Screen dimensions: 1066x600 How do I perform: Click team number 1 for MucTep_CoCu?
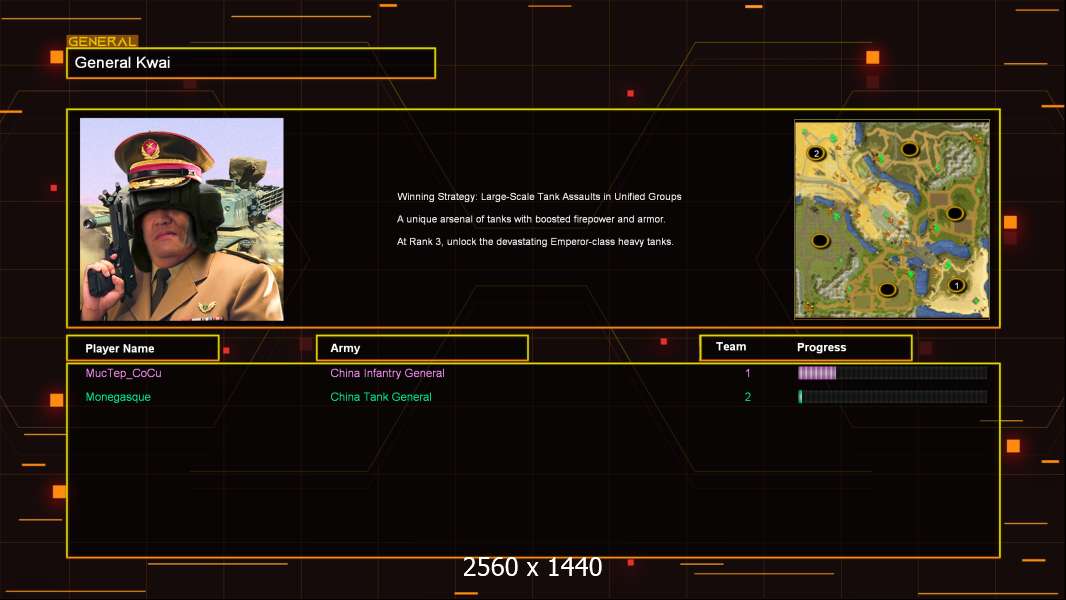pos(748,373)
